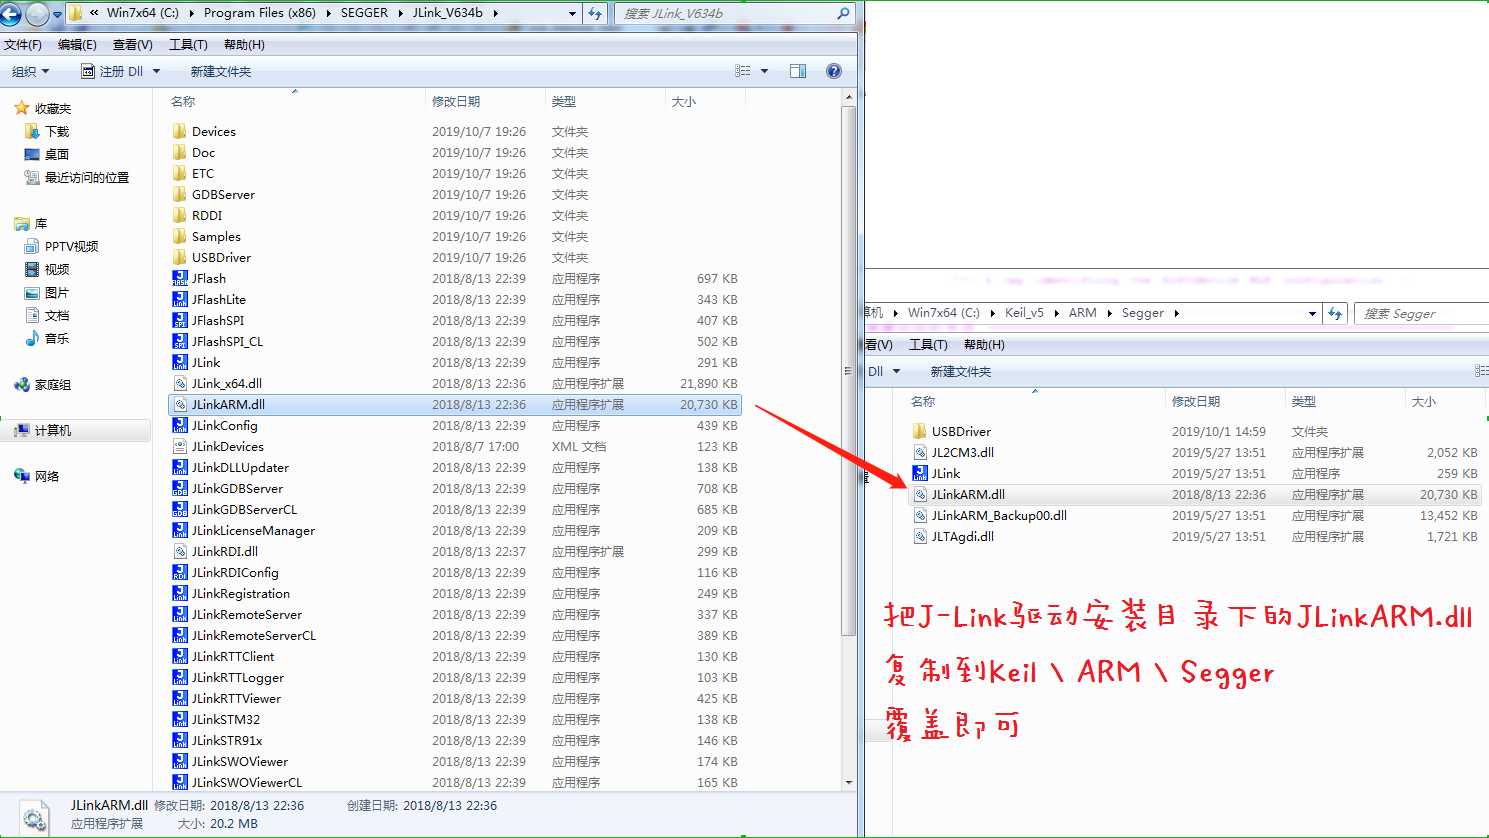This screenshot has height=838, width=1489.
Task: Open 工具(T) menu in Keil Segger window
Action: tap(928, 344)
